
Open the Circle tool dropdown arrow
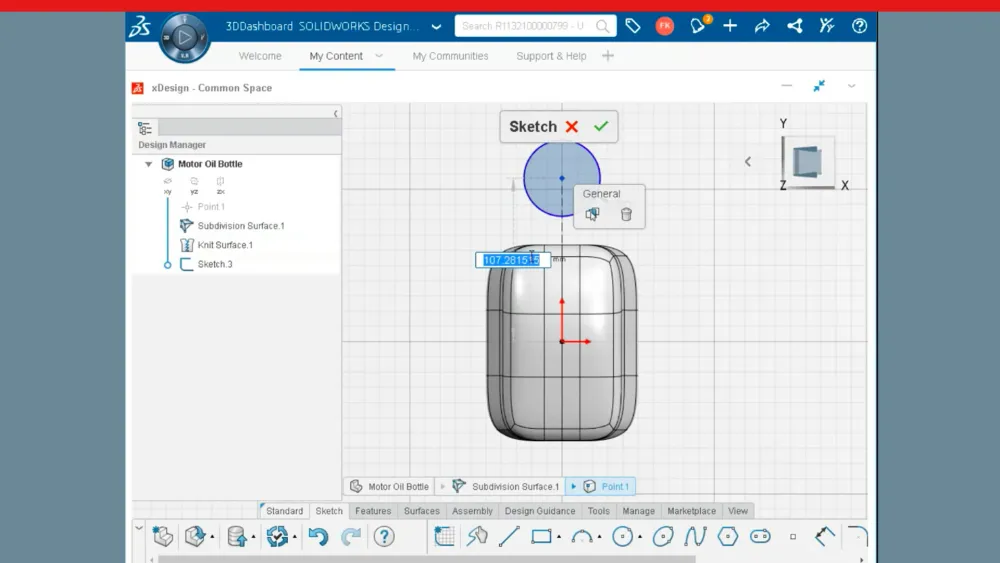(x=640, y=537)
